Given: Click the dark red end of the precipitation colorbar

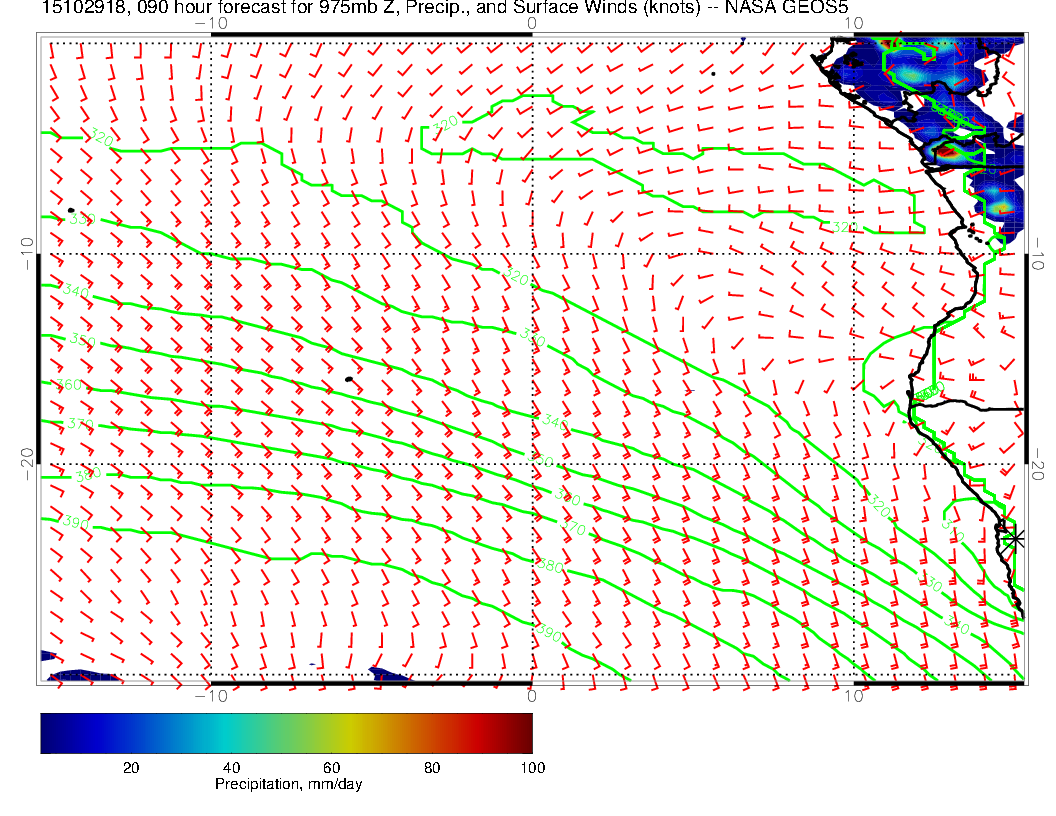Looking at the screenshot, I should coord(524,733).
